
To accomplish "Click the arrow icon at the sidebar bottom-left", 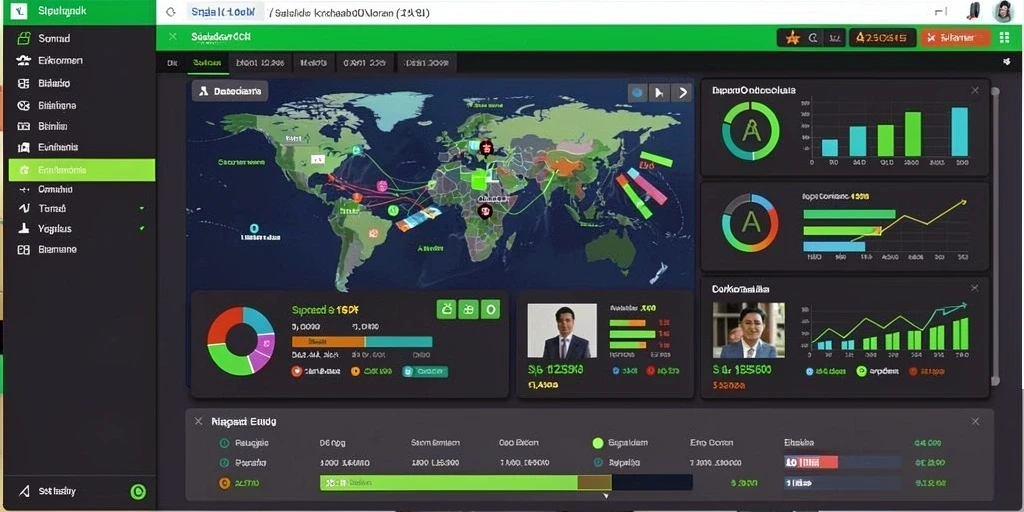I will pyautogui.click(x=24, y=491).
